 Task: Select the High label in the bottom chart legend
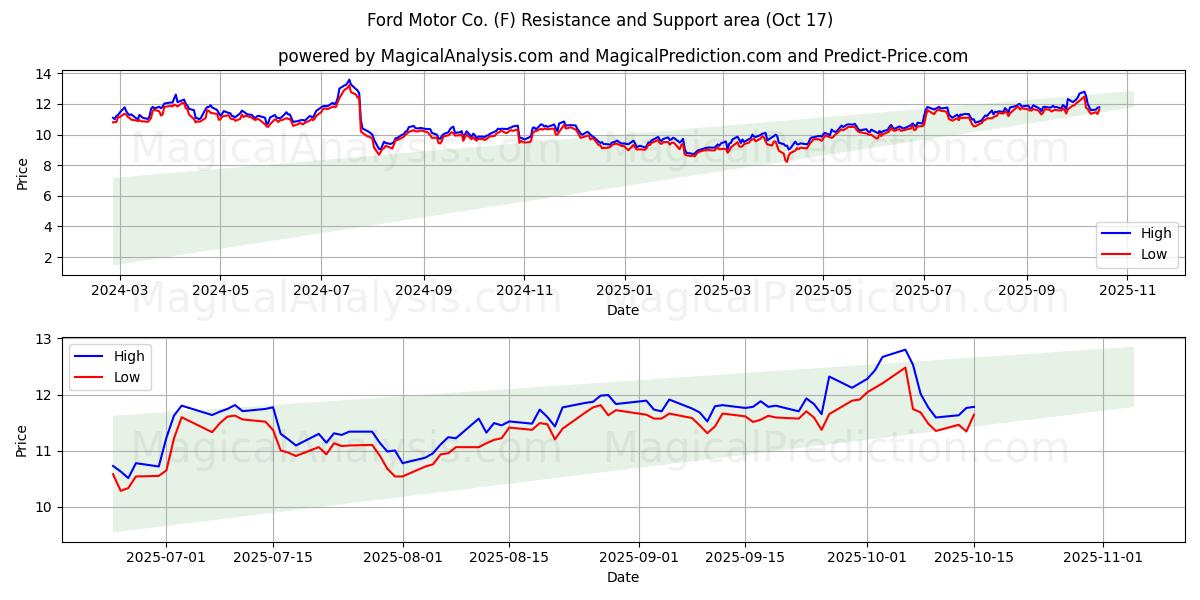pos(129,356)
